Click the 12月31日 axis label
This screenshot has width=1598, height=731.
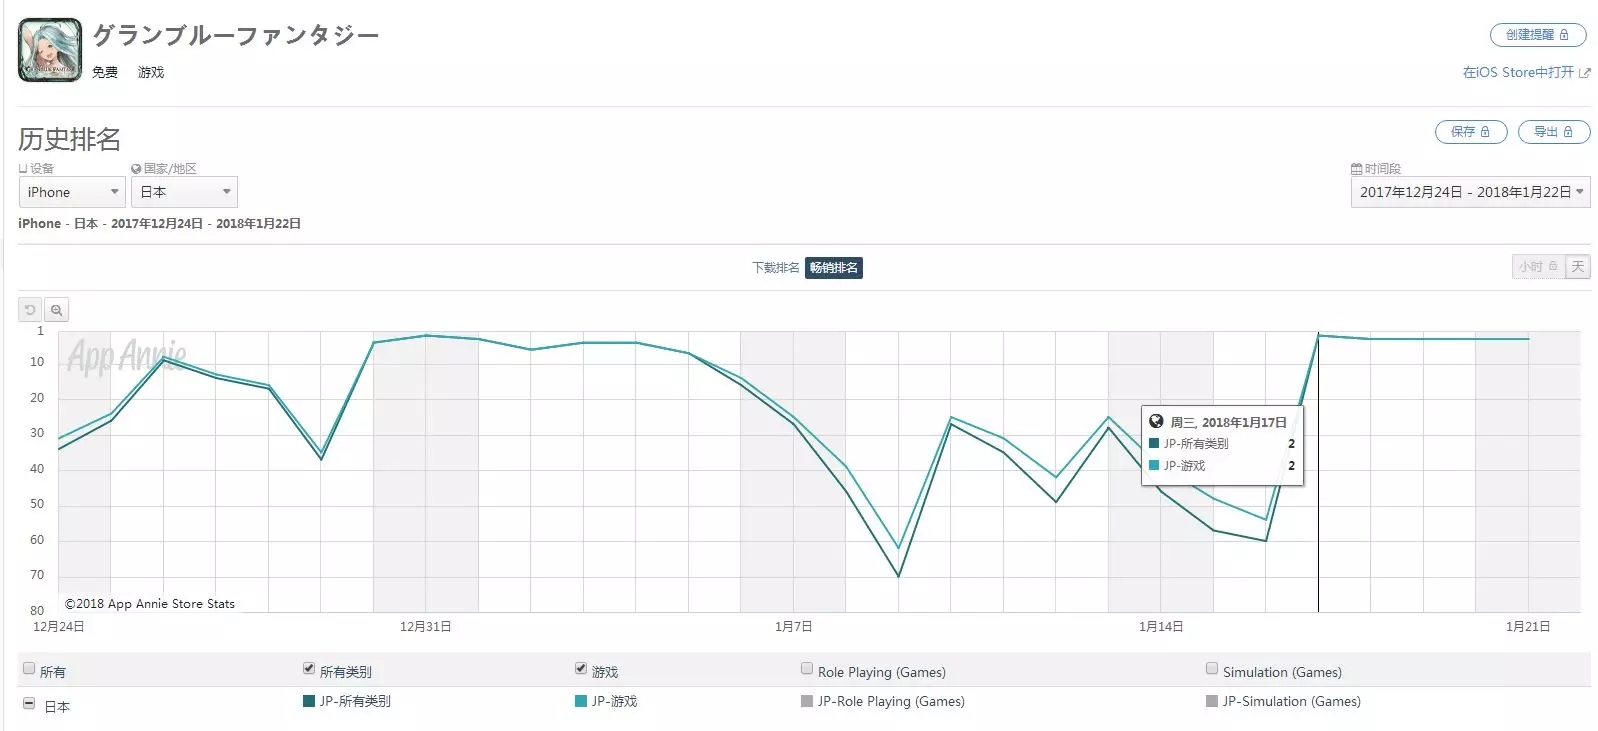point(426,627)
